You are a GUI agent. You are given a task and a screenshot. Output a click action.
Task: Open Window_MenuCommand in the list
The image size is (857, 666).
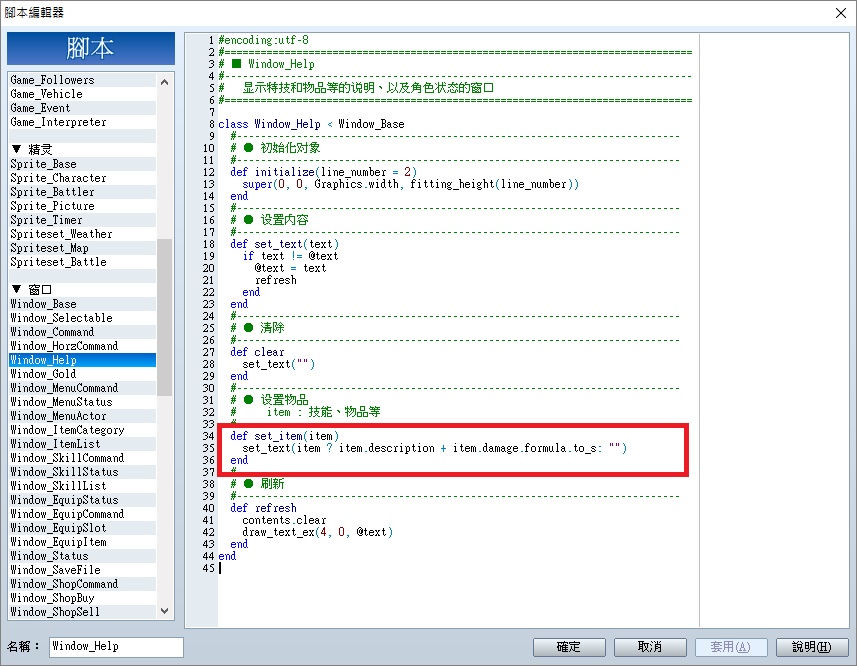tap(83, 388)
